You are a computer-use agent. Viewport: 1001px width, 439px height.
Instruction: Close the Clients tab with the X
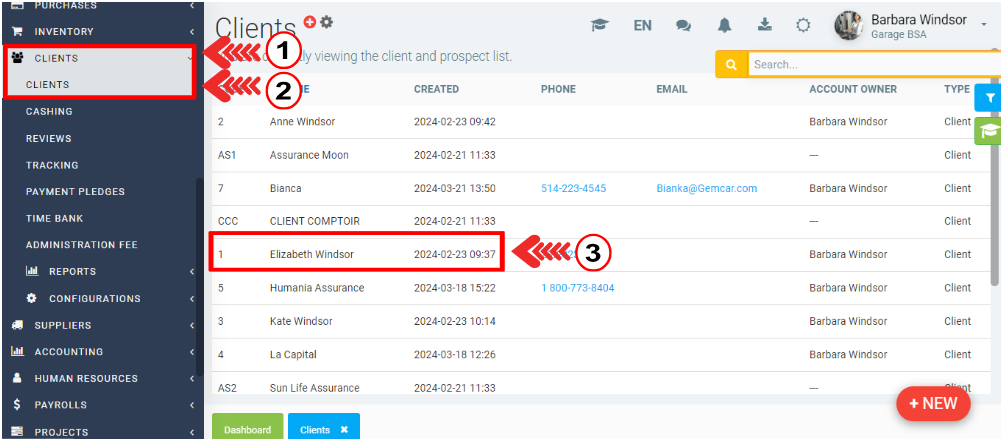click(x=344, y=429)
